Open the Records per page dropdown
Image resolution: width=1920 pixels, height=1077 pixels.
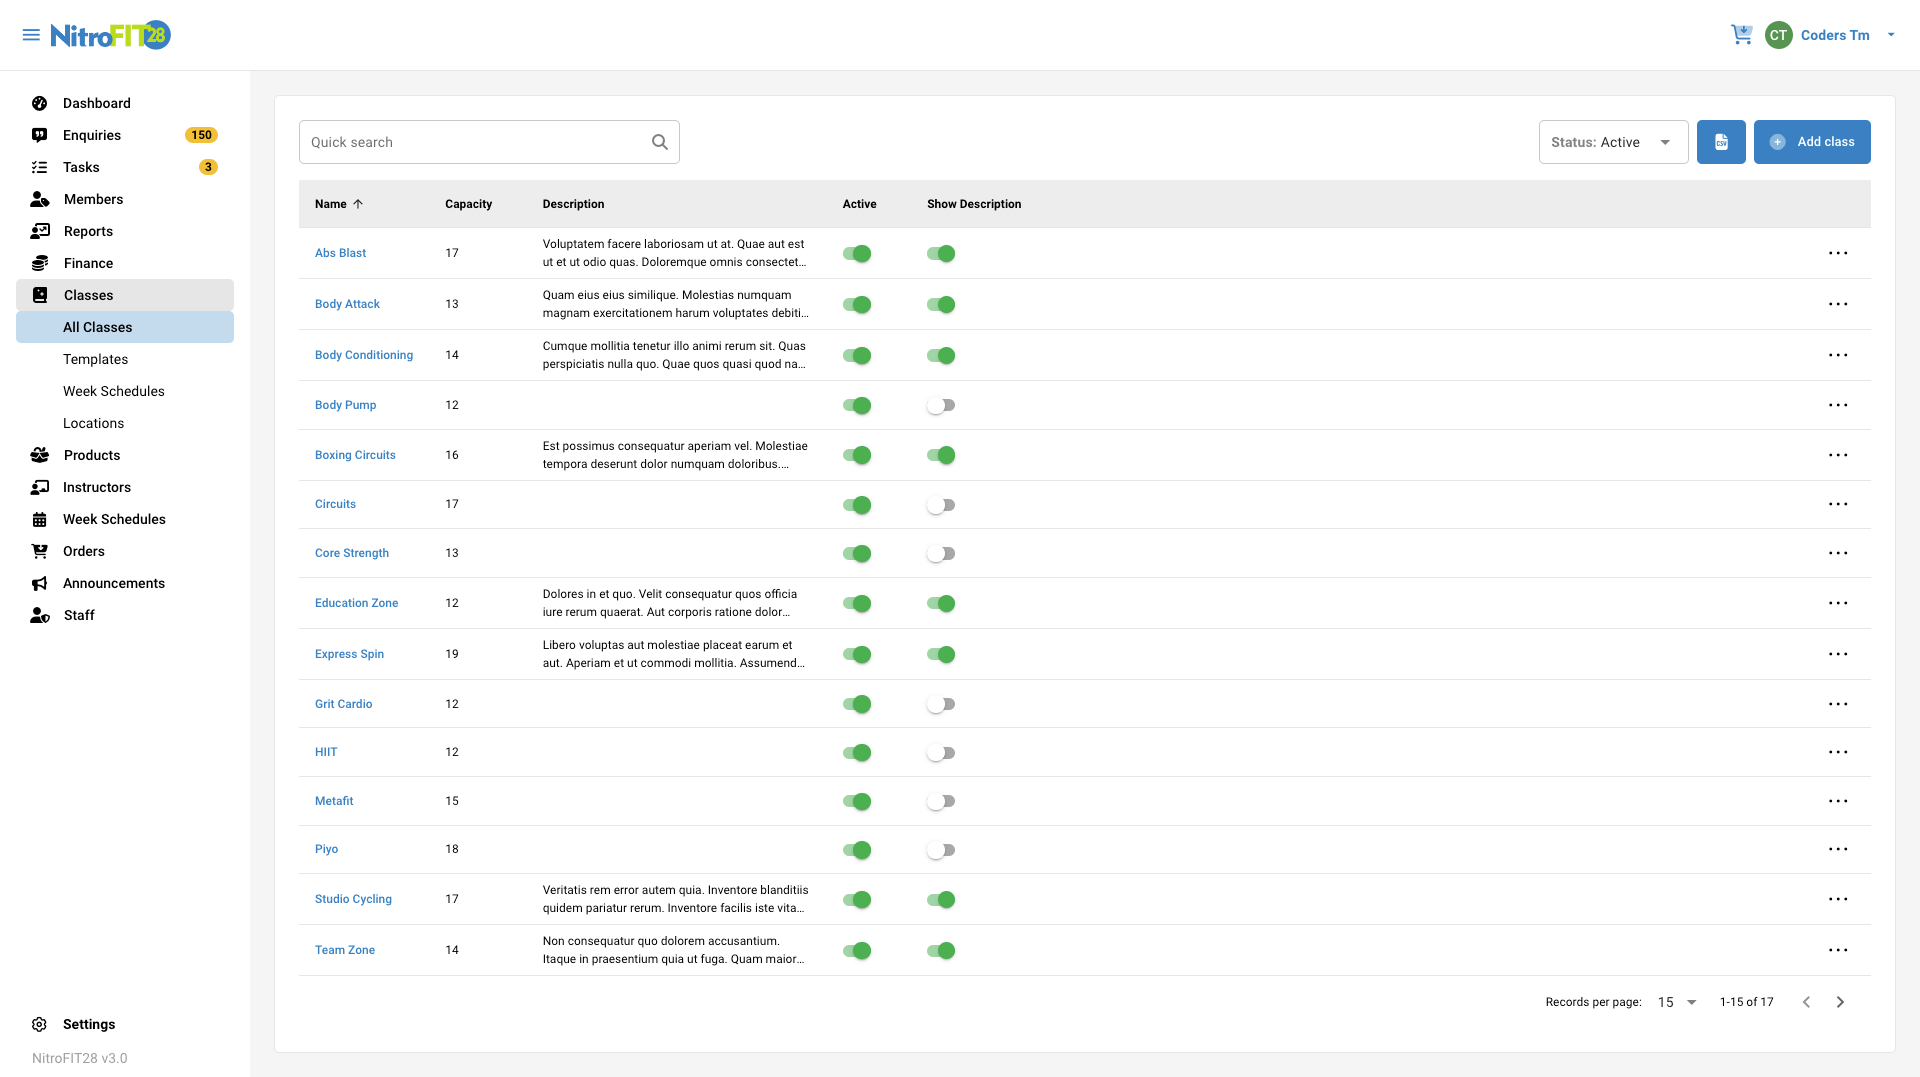(1676, 1001)
